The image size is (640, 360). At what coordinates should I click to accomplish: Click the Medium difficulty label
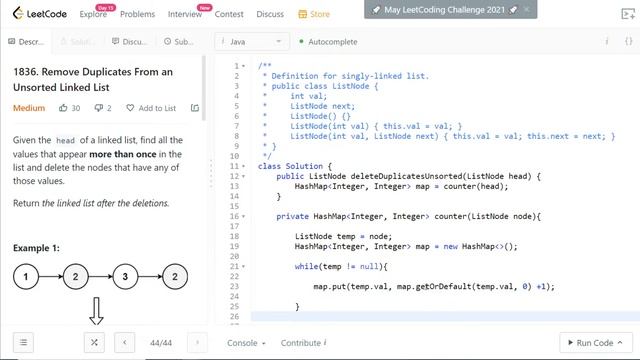(29, 108)
